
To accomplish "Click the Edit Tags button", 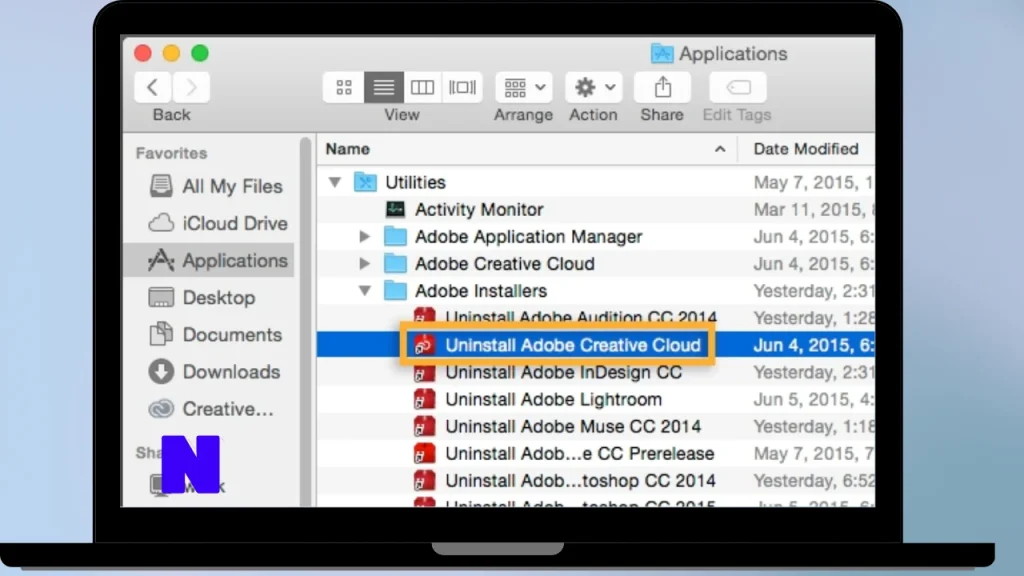I will [738, 87].
